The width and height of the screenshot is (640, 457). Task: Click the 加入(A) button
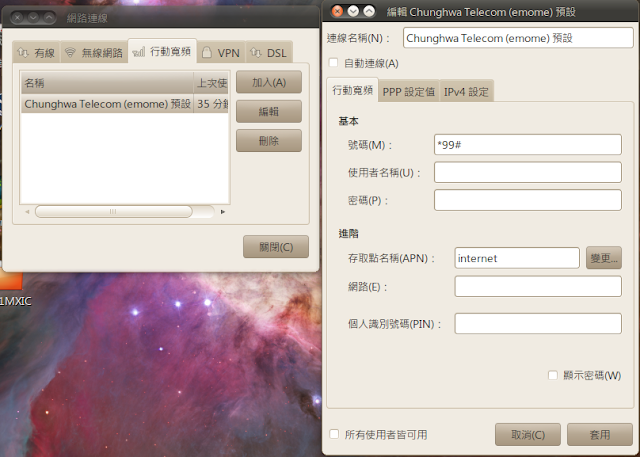(x=269, y=82)
